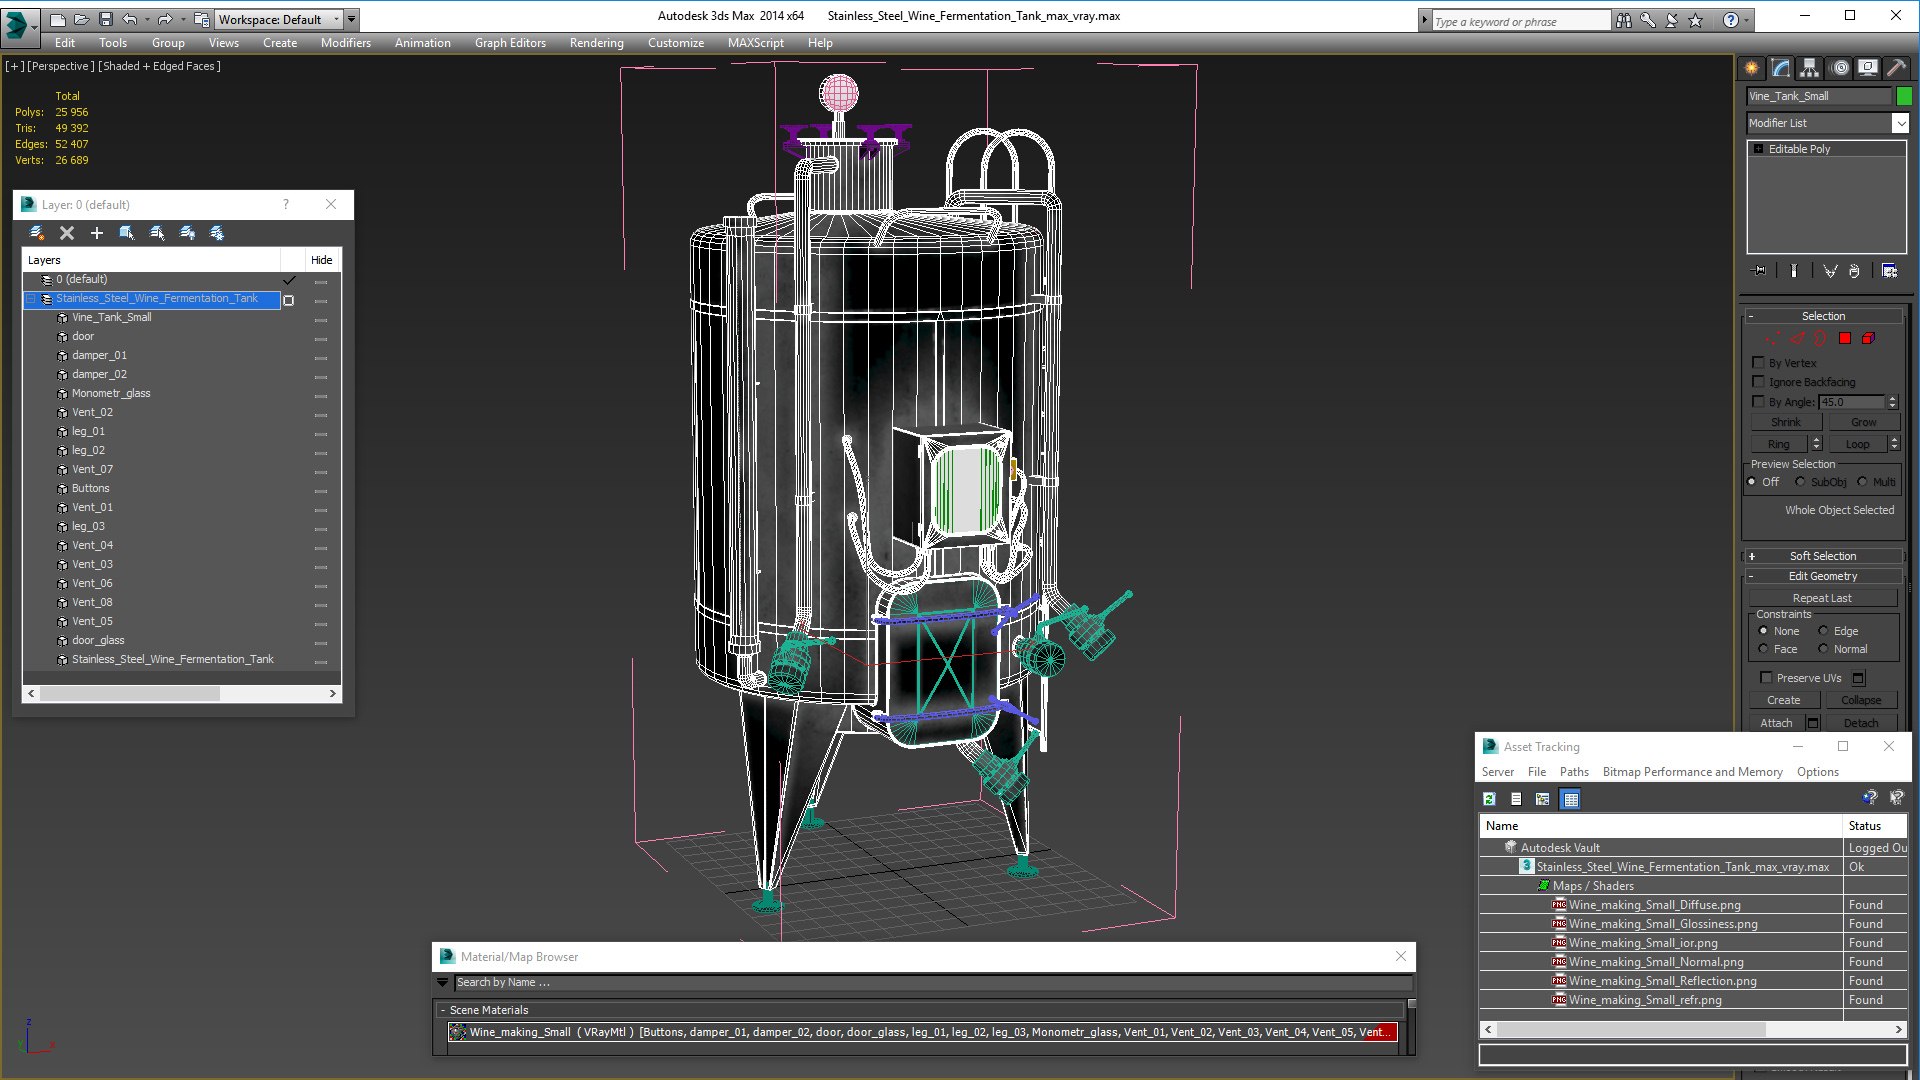Open the Modifiers menu
Screen dimensions: 1920x1080
[345, 43]
